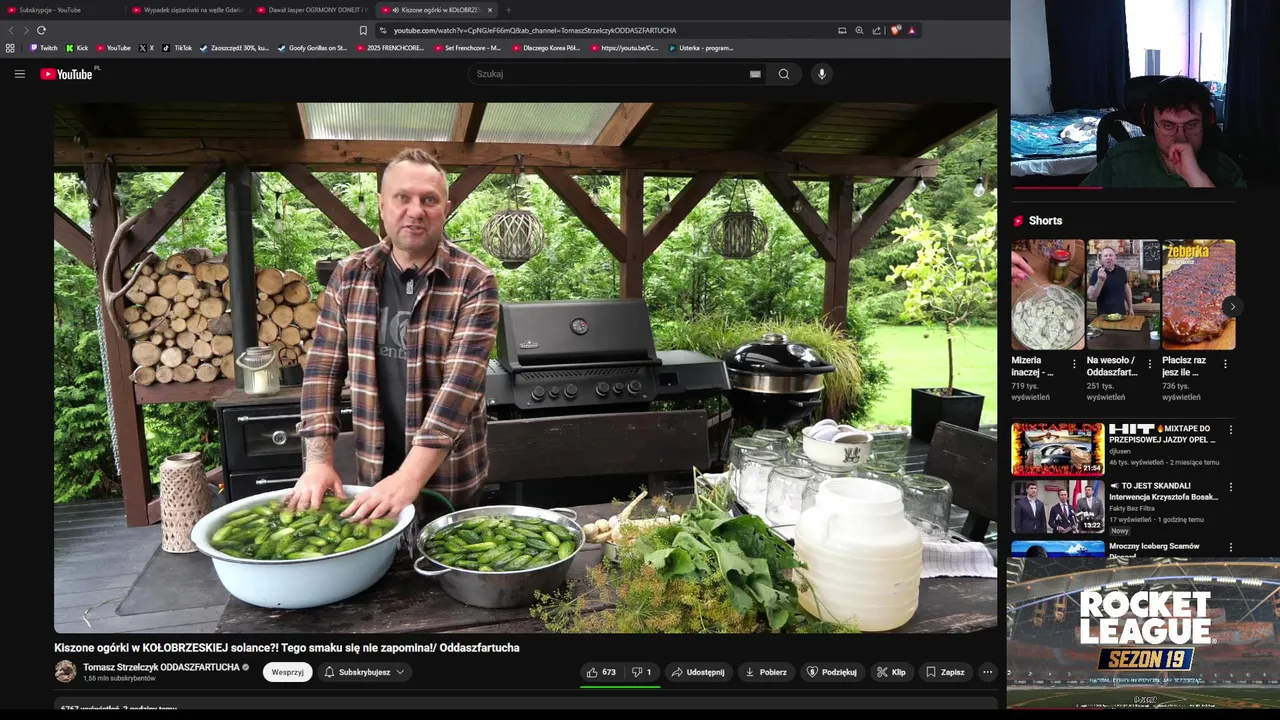Close the Kiszone ogórki tab
The height and width of the screenshot is (720, 1280).
pyautogui.click(x=490, y=10)
